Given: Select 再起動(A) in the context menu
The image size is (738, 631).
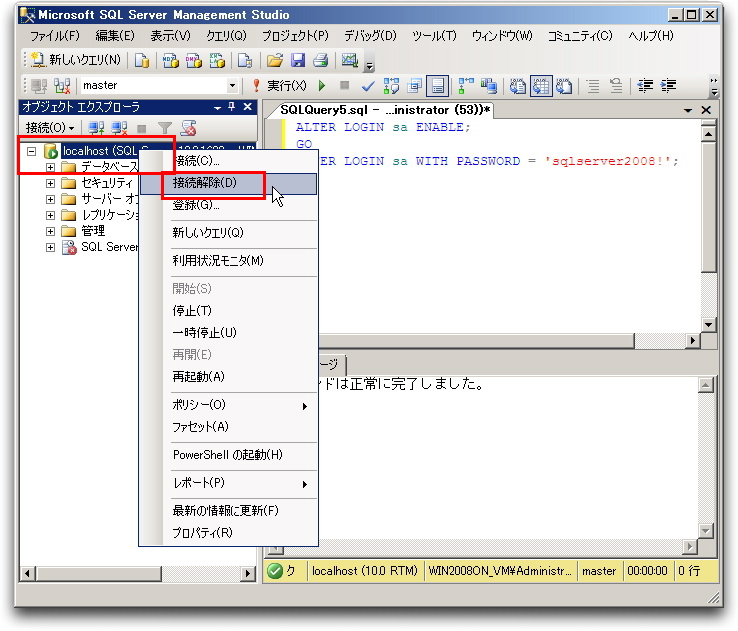Looking at the screenshot, I should (x=228, y=377).
